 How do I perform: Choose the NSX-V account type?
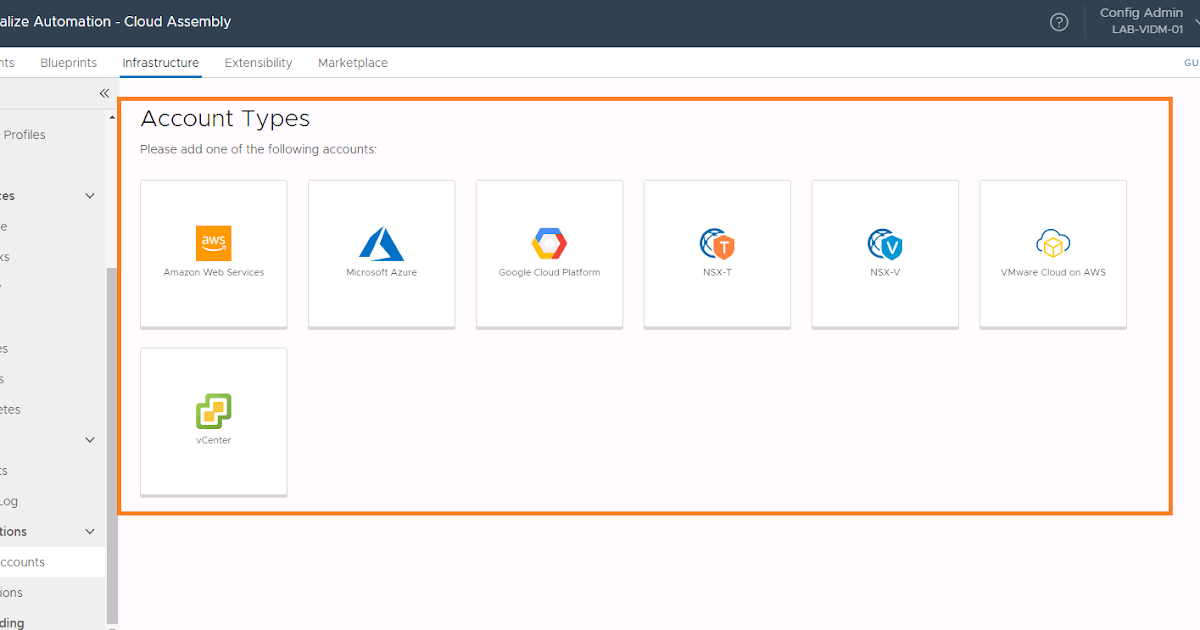point(885,253)
